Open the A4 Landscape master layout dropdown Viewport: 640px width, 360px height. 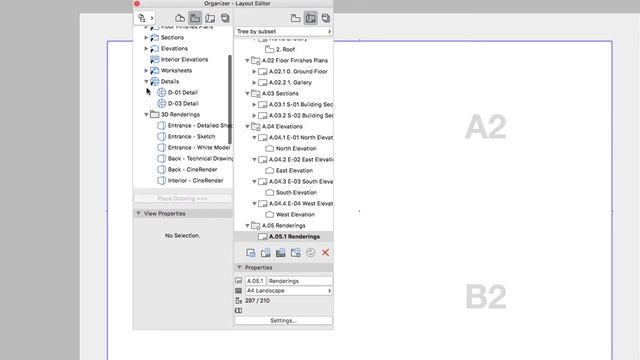pyautogui.click(x=289, y=291)
